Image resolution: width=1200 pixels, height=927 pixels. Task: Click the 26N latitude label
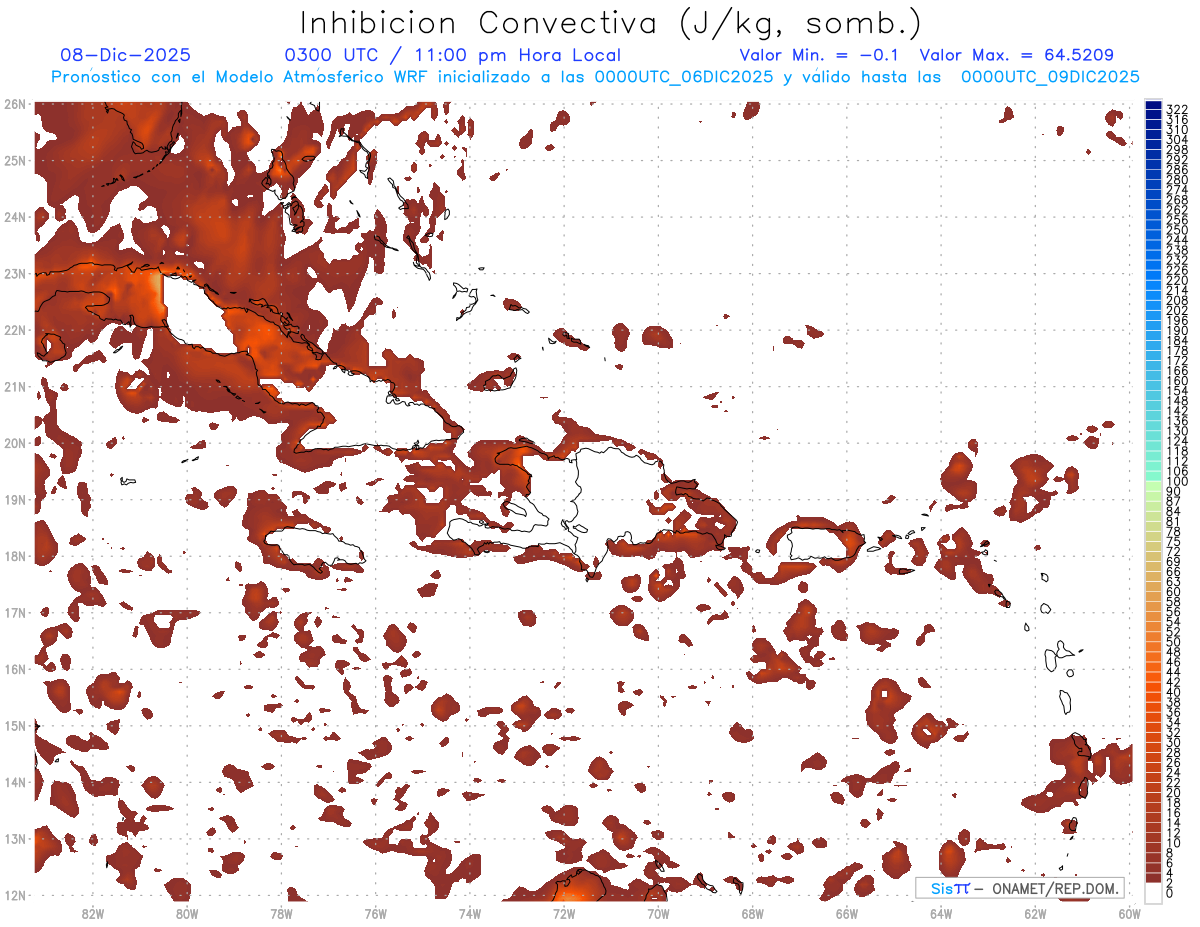14,103
